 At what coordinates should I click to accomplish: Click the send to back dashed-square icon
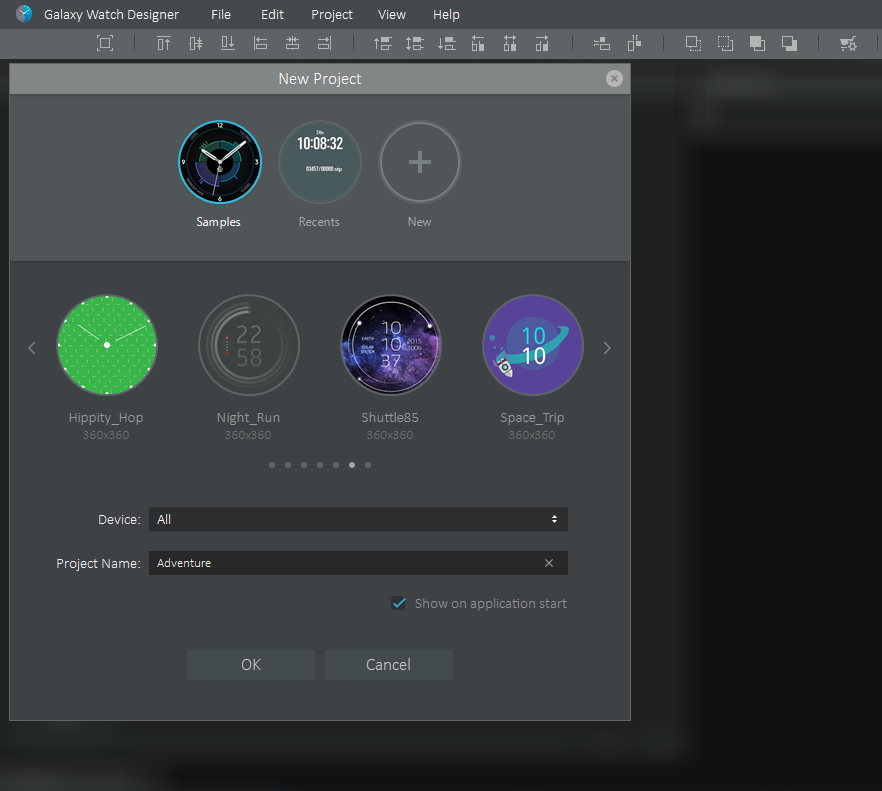click(725, 43)
